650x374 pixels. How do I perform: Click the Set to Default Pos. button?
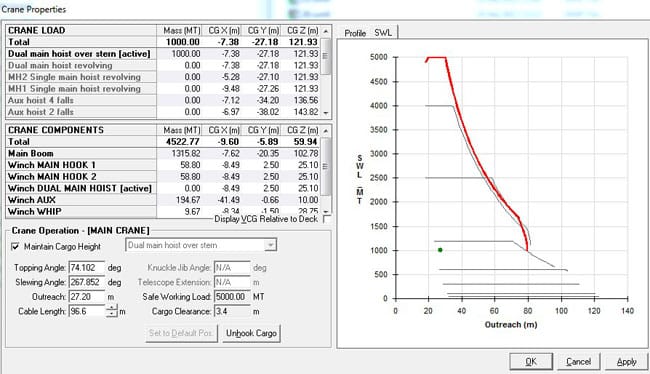181,333
